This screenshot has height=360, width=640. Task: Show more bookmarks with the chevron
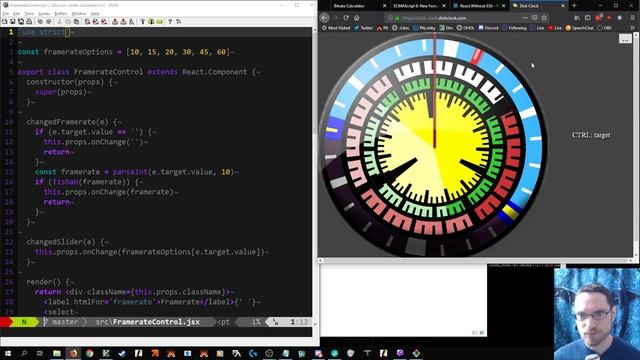pos(632,28)
